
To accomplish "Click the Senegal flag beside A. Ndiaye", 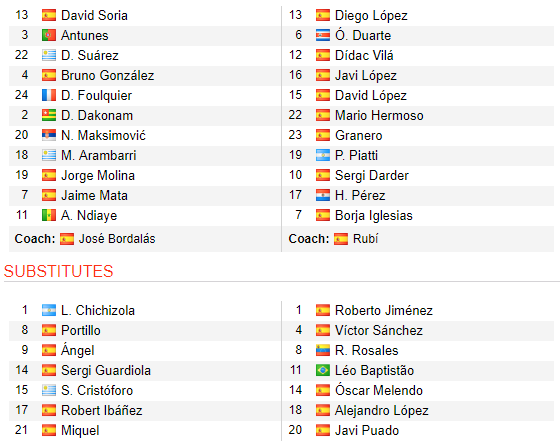I will click(x=49, y=215).
